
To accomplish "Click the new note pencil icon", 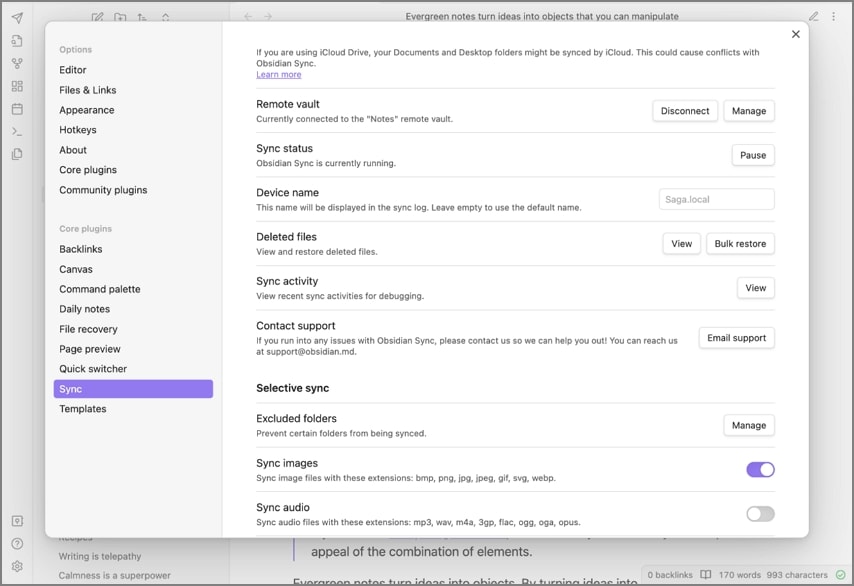I will coord(97,17).
